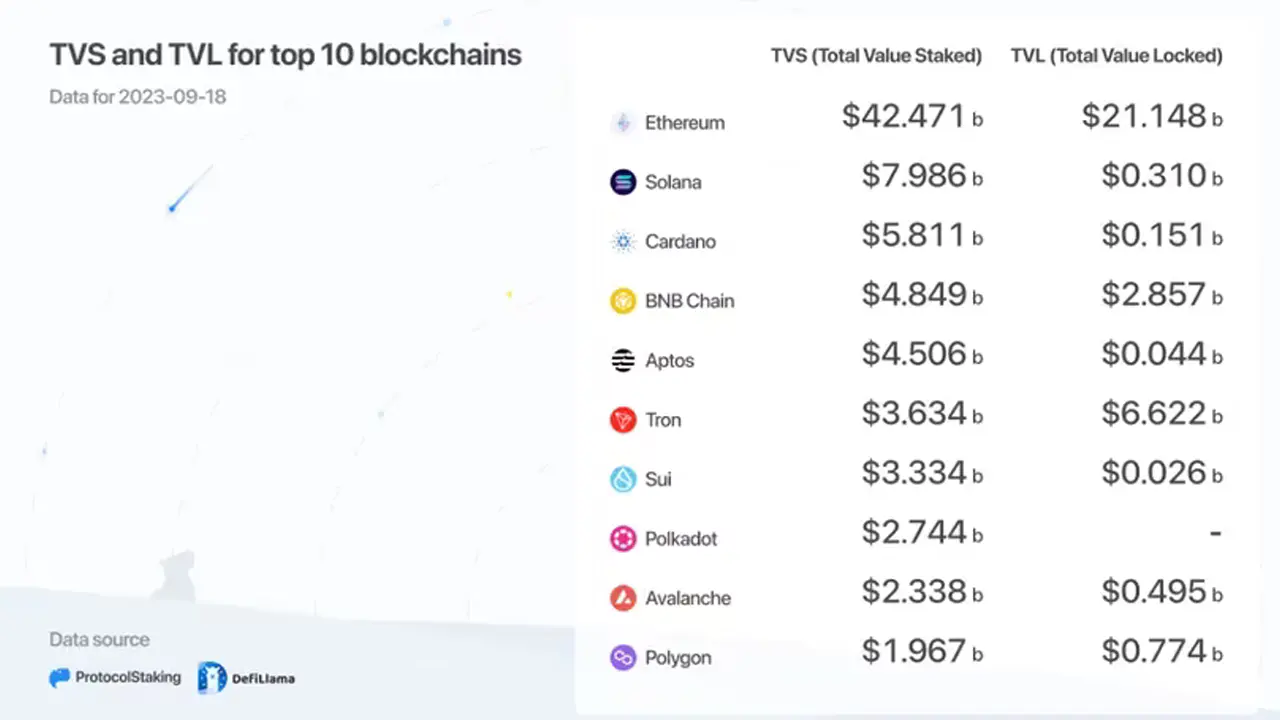Click the Data for 2023-09-18 date label

tap(137, 97)
